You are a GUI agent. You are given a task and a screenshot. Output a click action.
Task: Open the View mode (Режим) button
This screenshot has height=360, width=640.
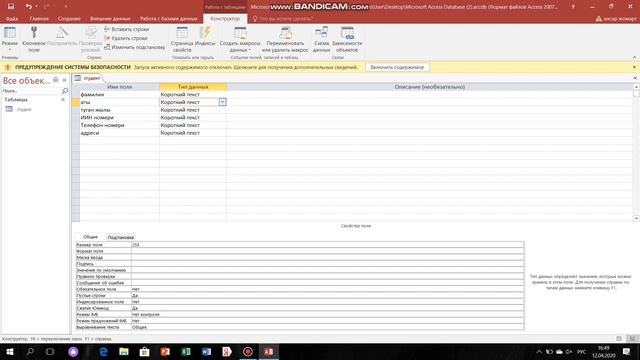(9, 39)
